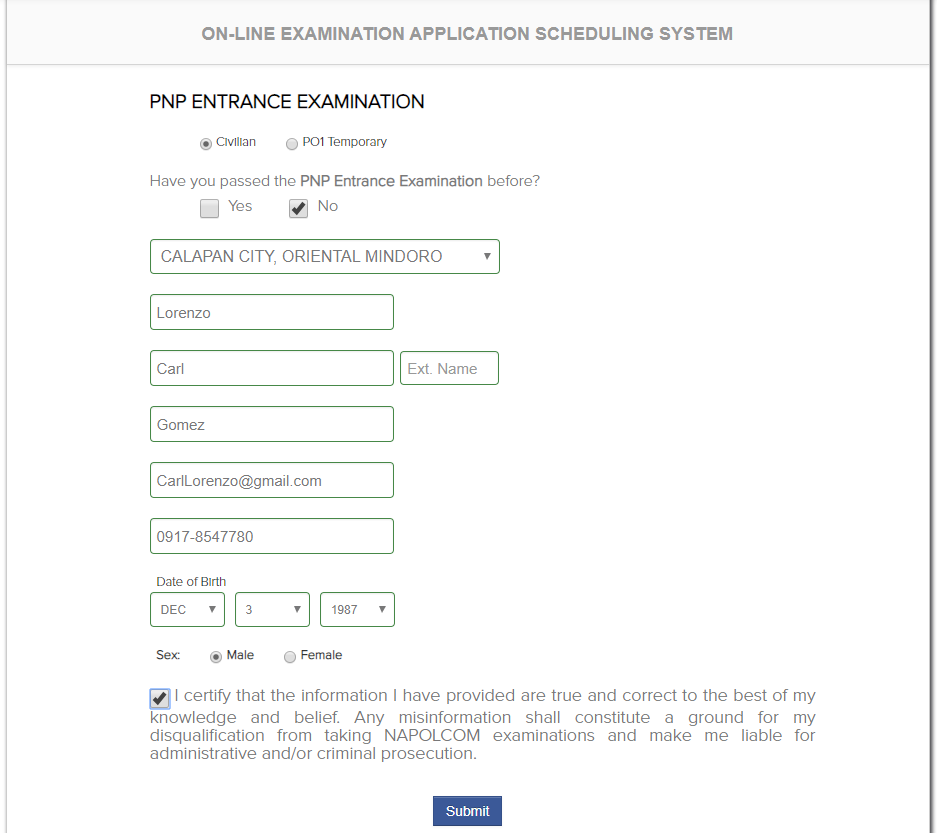Viewport: 937px width, 833px height.
Task: Click the 0917-8547780 phone number field
Action: (x=272, y=536)
